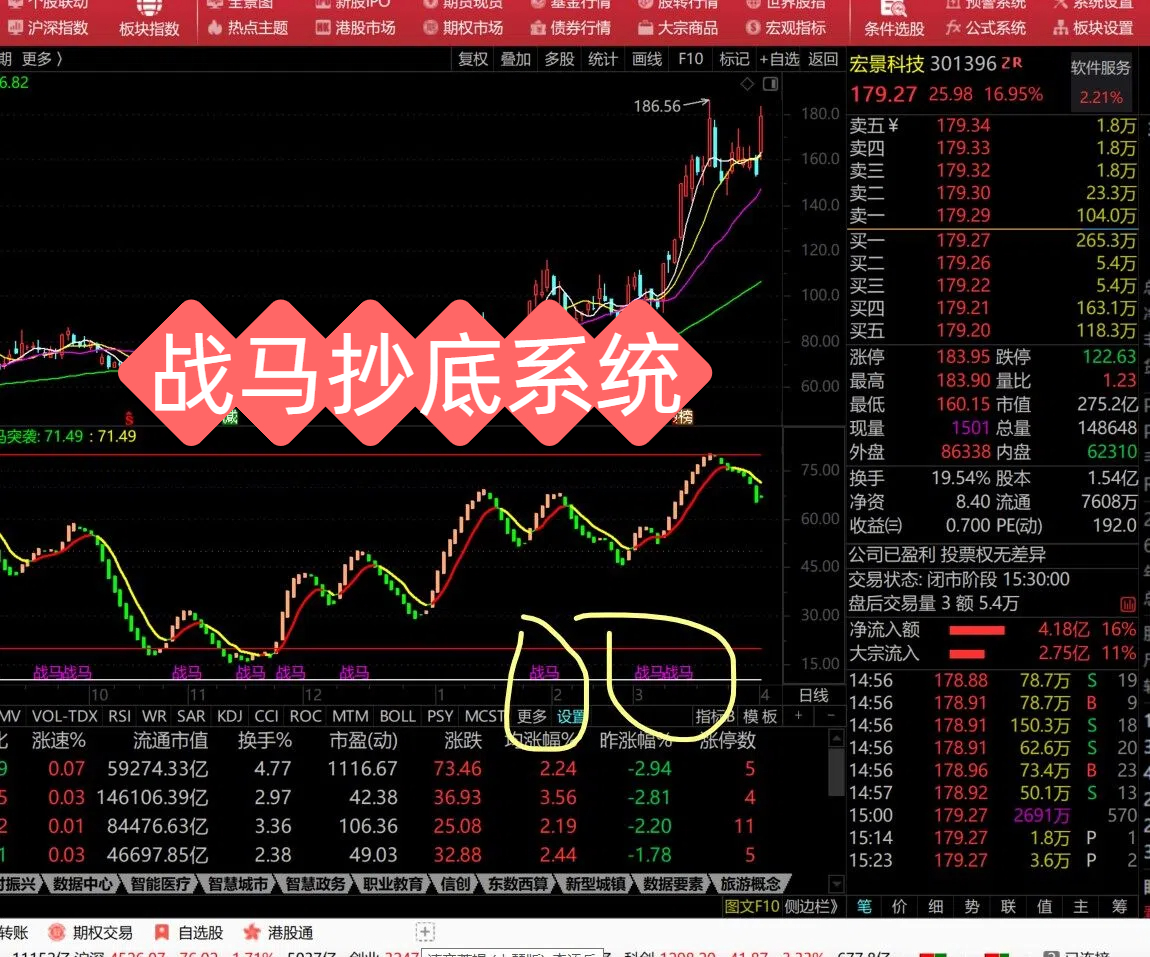Image resolution: width=1150 pixels, height=957 pixels.
Task: Open the 日线 period selector
Action: (x=813, y=695)
